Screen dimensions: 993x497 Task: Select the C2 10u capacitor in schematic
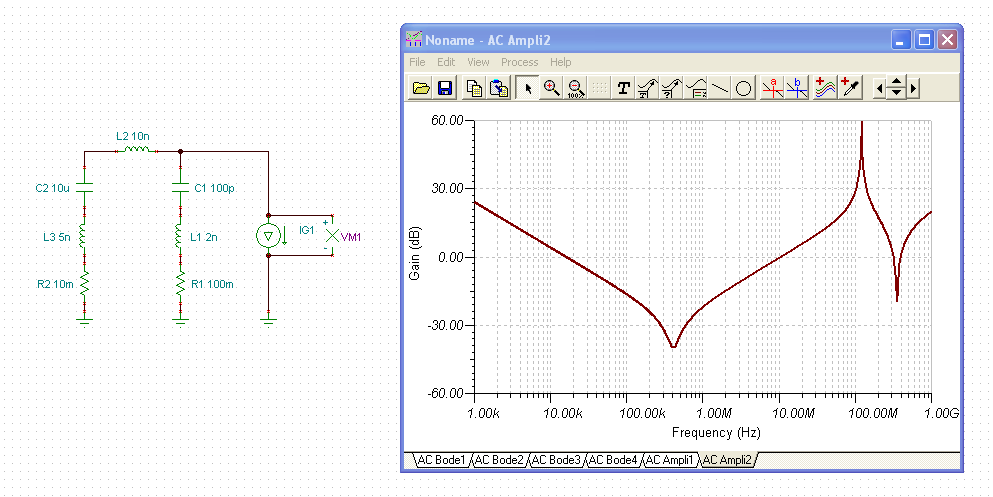pos(85,187)
